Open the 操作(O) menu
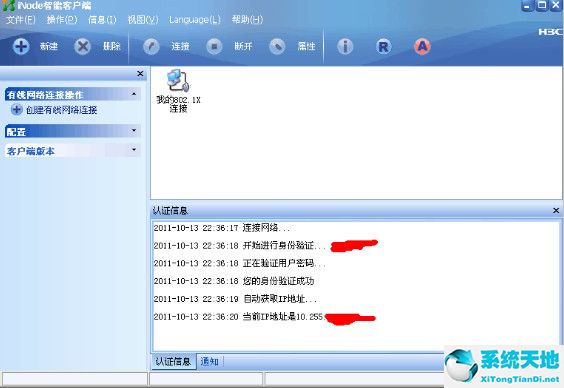This screenshot has height=388, width=564. tap(62, 19)
